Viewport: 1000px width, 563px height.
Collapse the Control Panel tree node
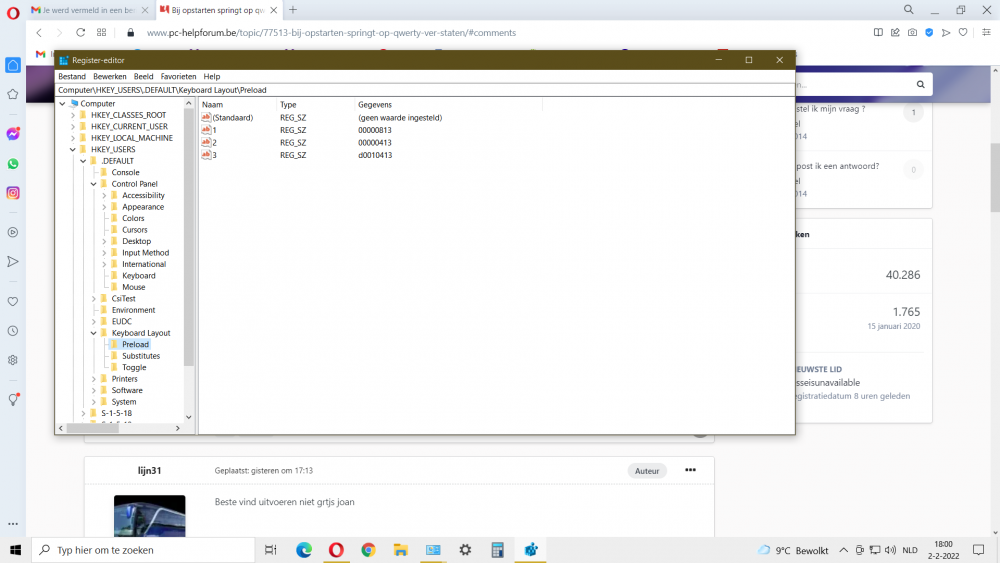point(94,184)
